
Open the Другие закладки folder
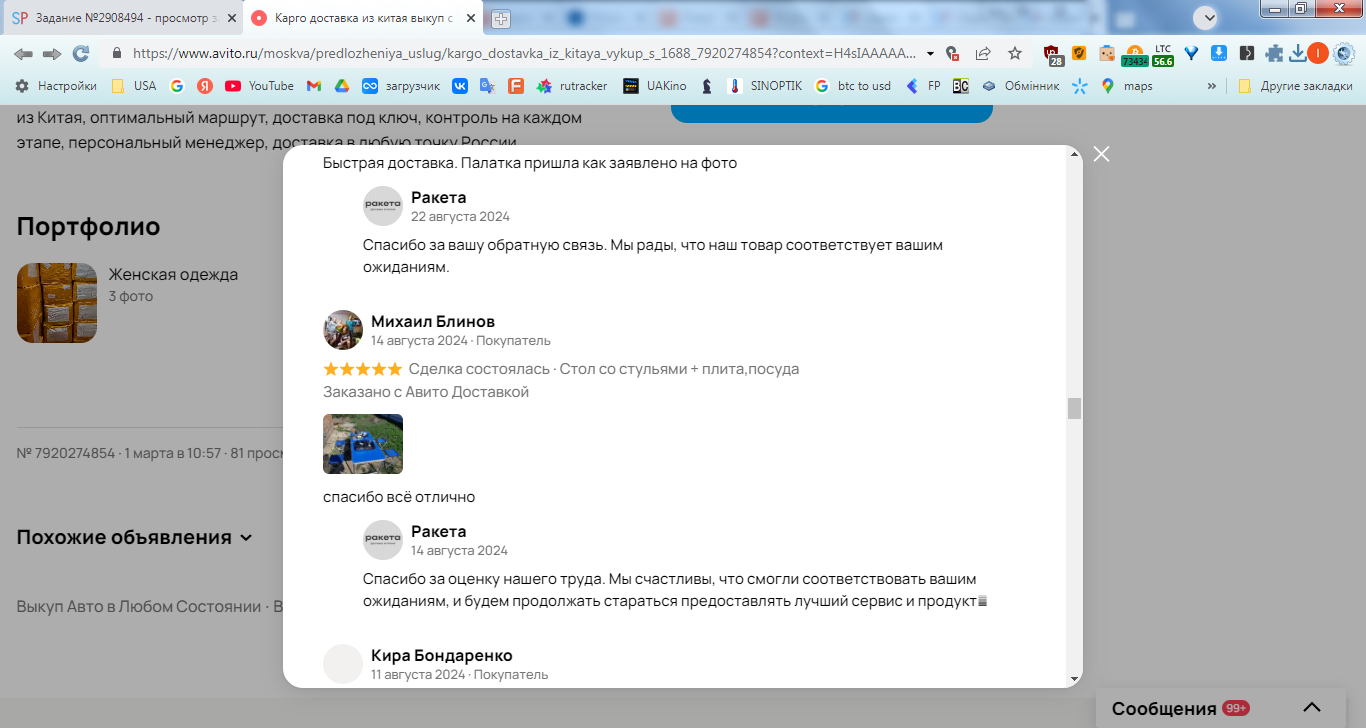point(1295,86)
